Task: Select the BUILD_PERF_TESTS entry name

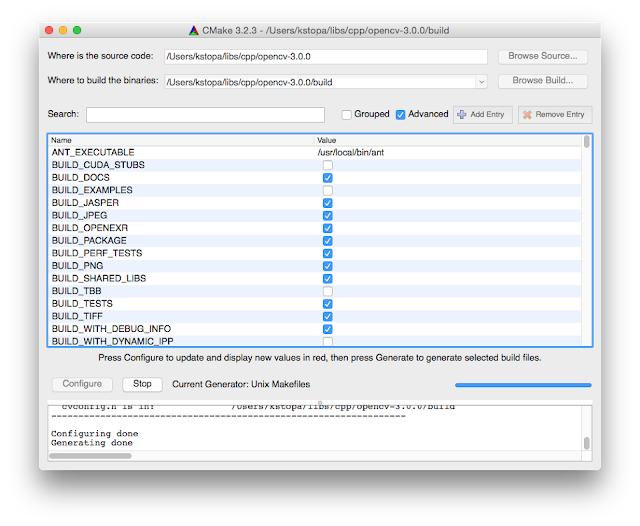Action: tap(97, 253)
